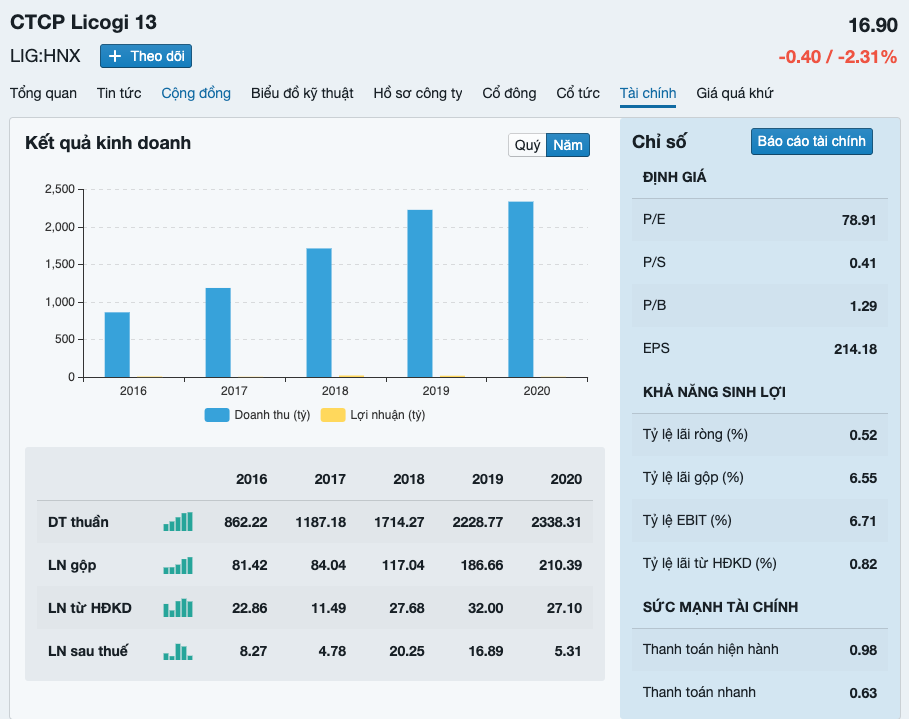Click DT thuần 2019 value 2228.77
The image size is (909, 719).
(478, 522)
